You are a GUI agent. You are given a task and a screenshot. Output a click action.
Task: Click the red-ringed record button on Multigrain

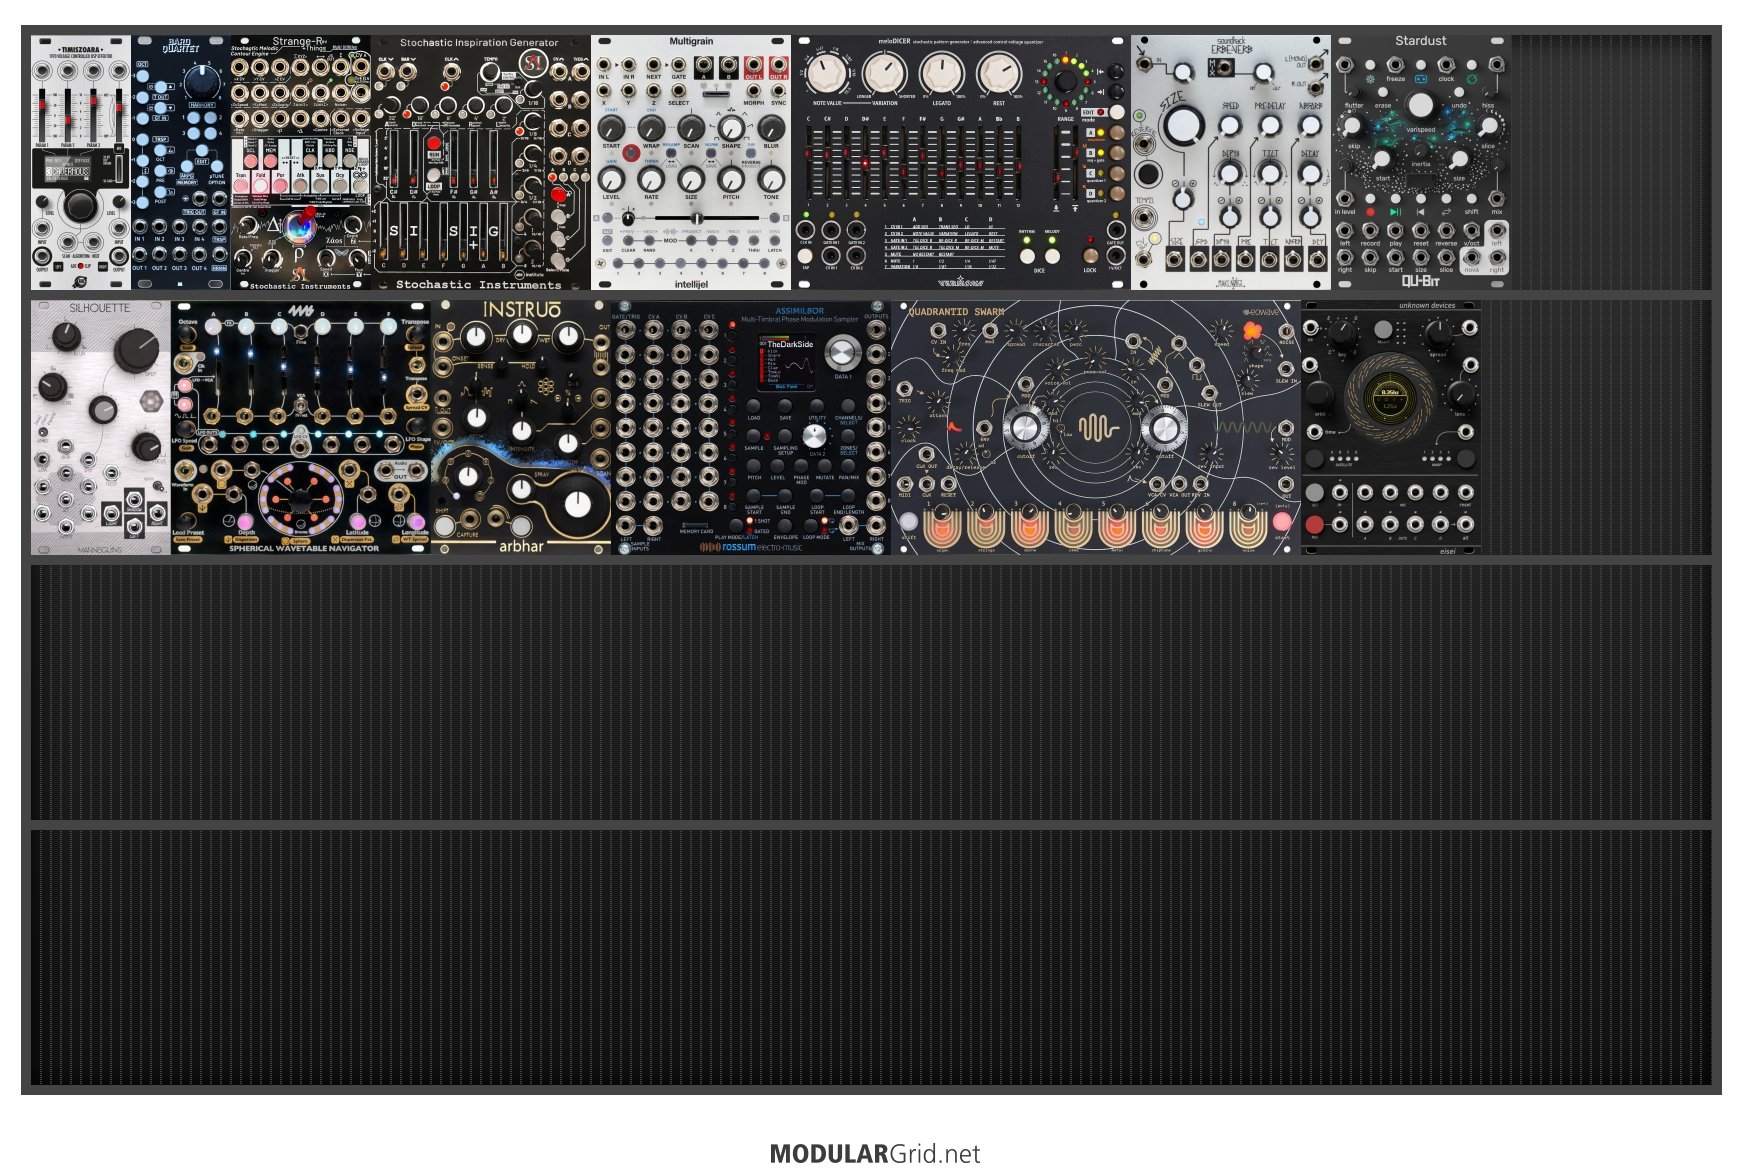(x=631, y=154)
